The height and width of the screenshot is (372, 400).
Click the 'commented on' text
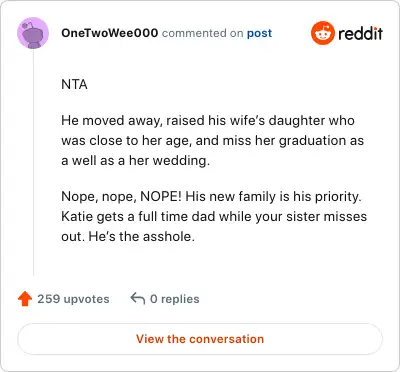pos(203,33)
